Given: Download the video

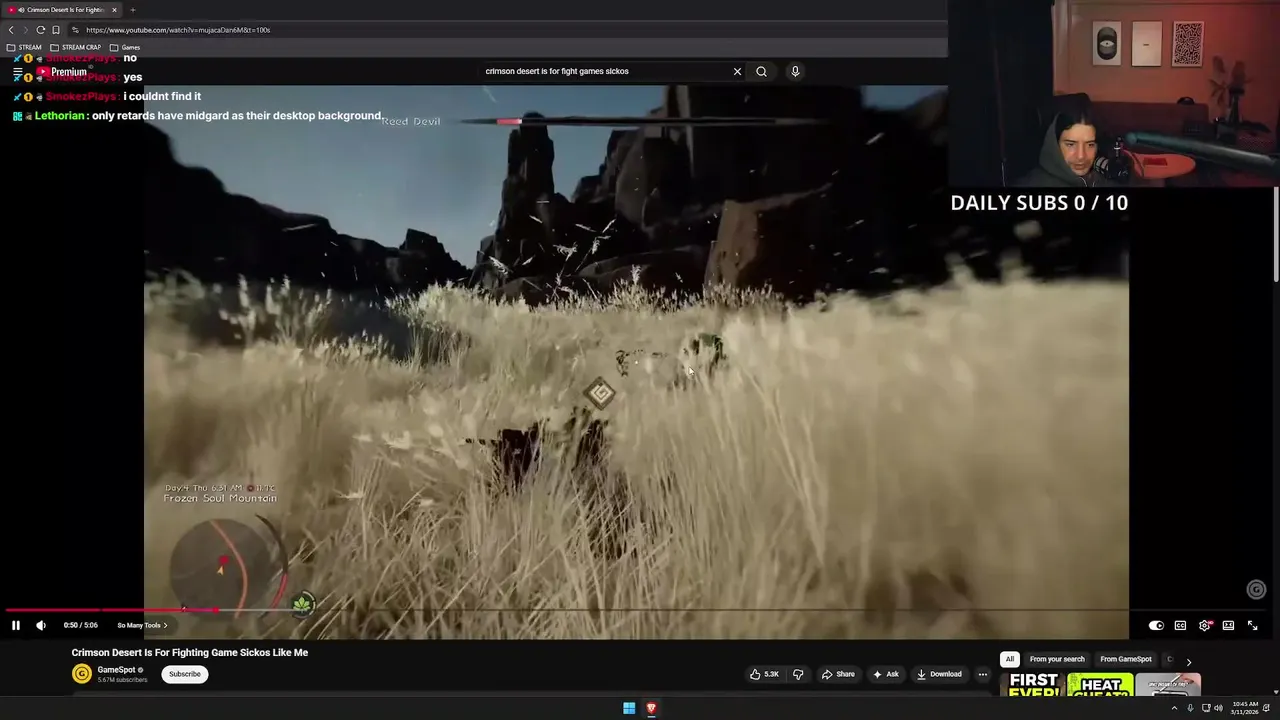Looking at the screenshot, I should [x=939, y=674].
